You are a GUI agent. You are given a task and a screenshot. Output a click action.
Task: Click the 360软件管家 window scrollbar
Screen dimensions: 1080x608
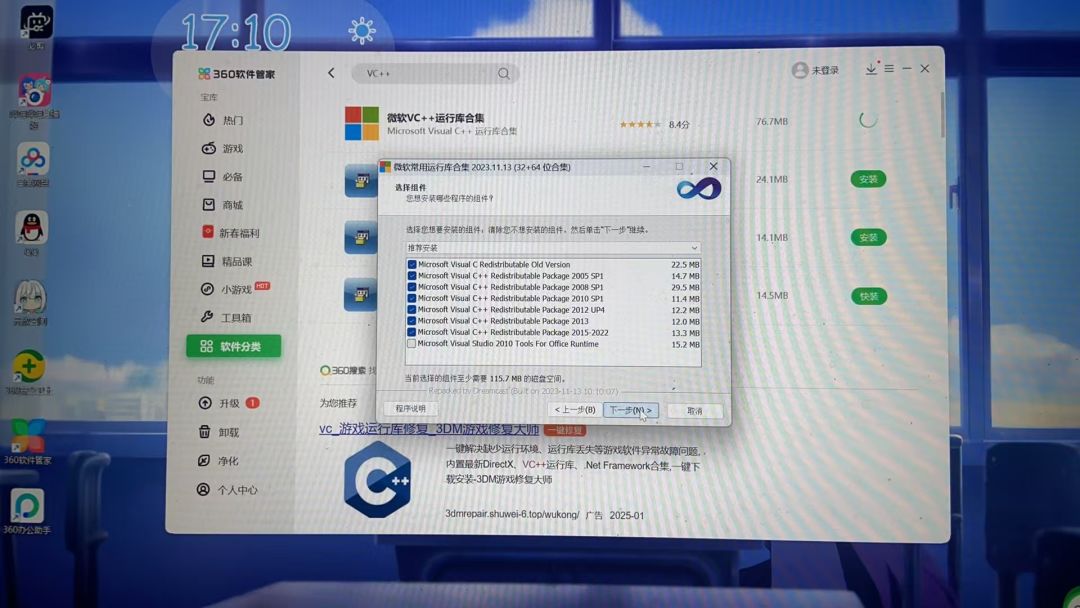click(942, 114)
